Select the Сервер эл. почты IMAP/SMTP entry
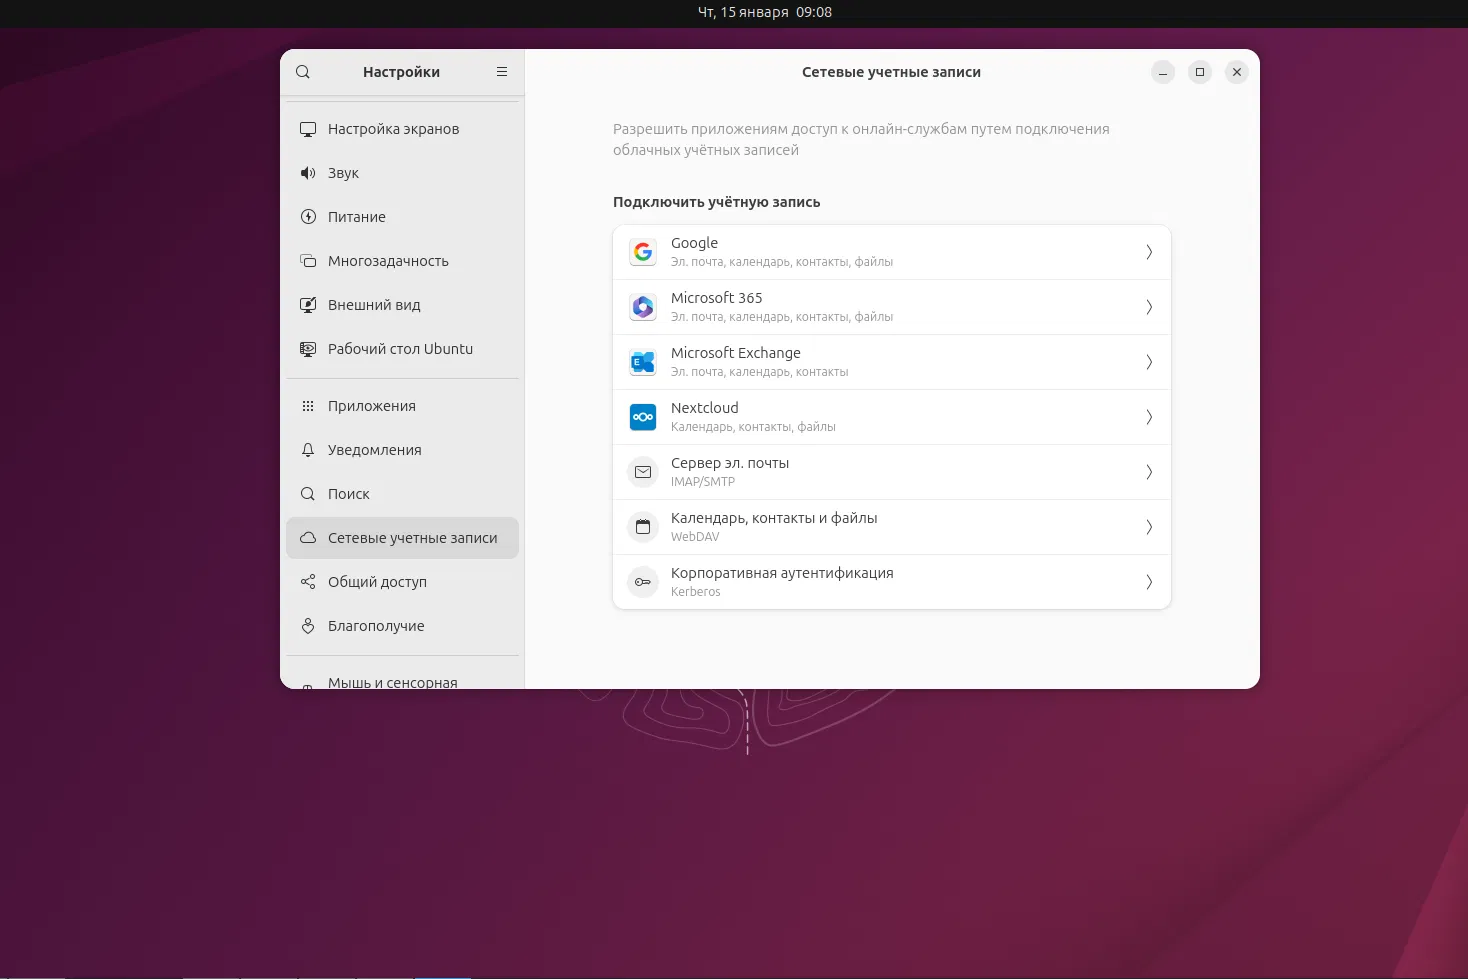1468x979 pixels. (890, 471)
